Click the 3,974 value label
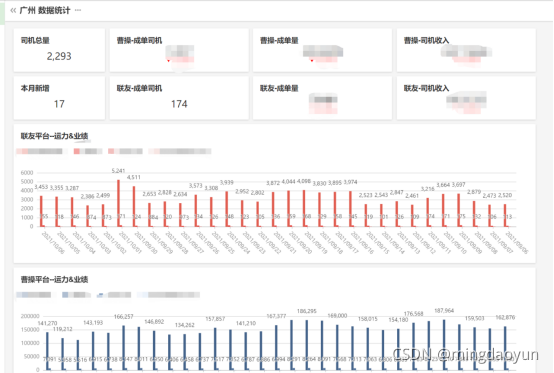This screenshot has height=373, width=554. point(350,182)
